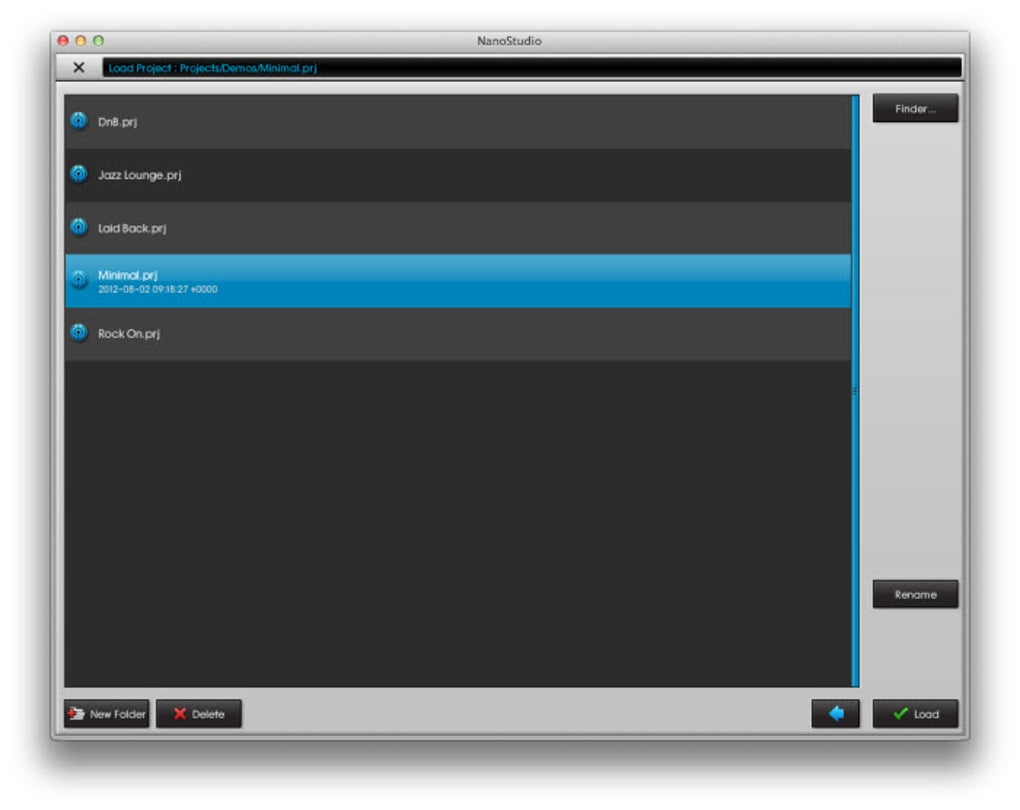1020x810 pixels.
Task: Minimize the NanoStudio window with the yellow button
Action: tap(81, 40)
